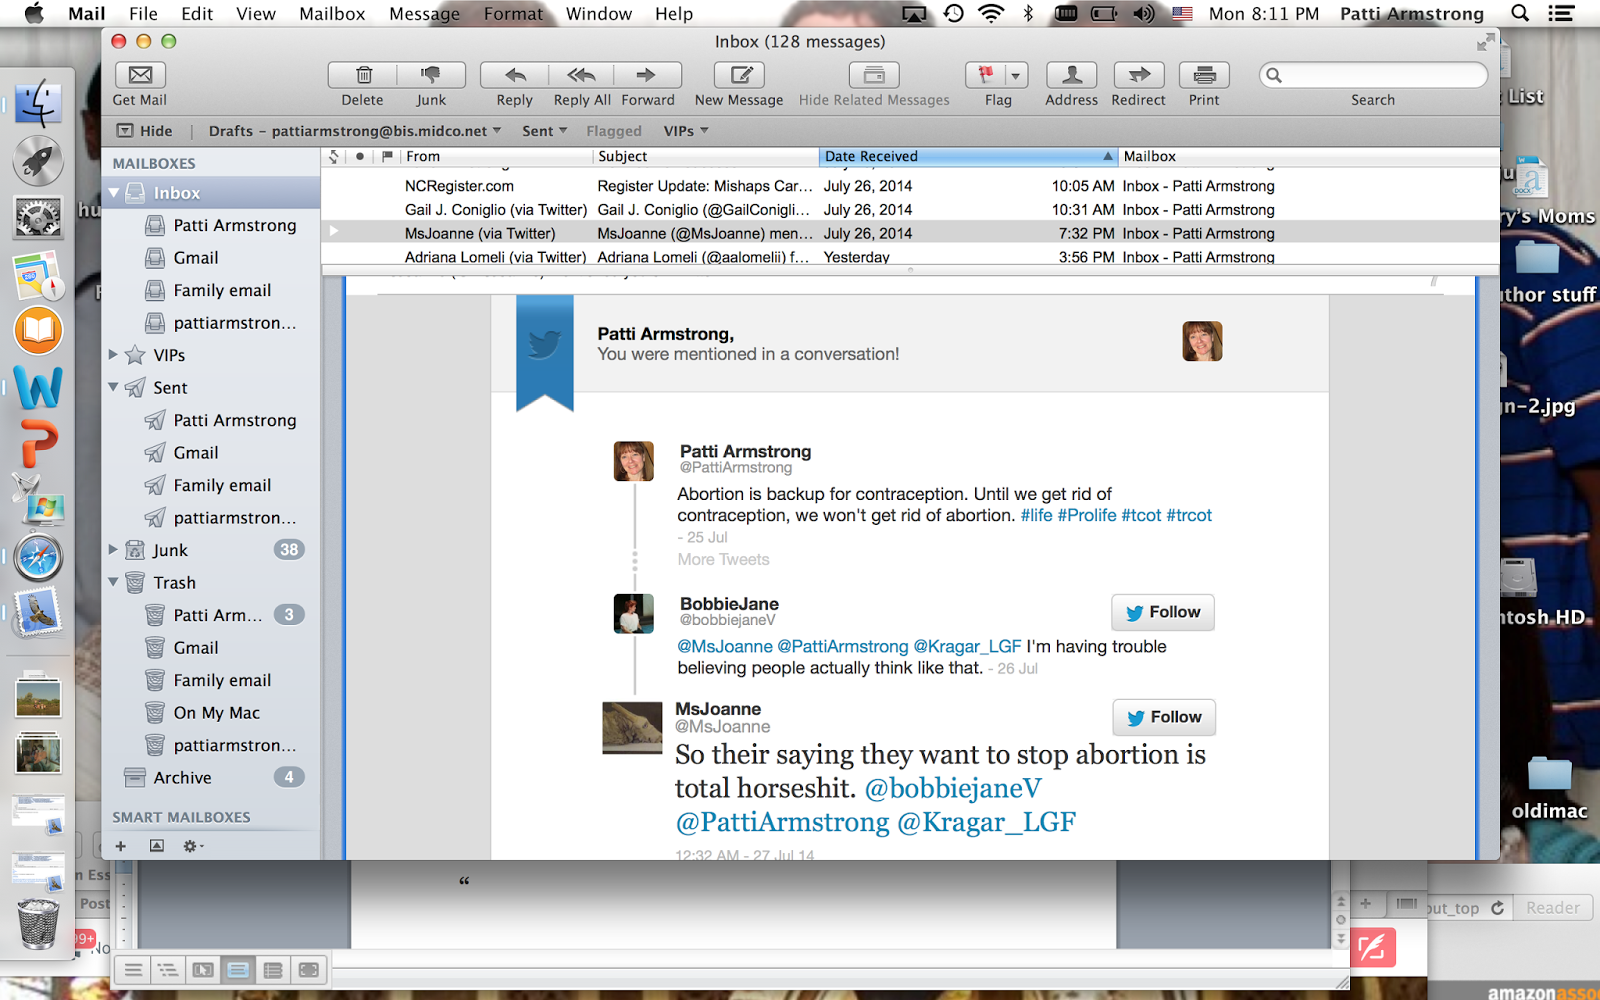Click add mailbox plus button

(121, 846)
